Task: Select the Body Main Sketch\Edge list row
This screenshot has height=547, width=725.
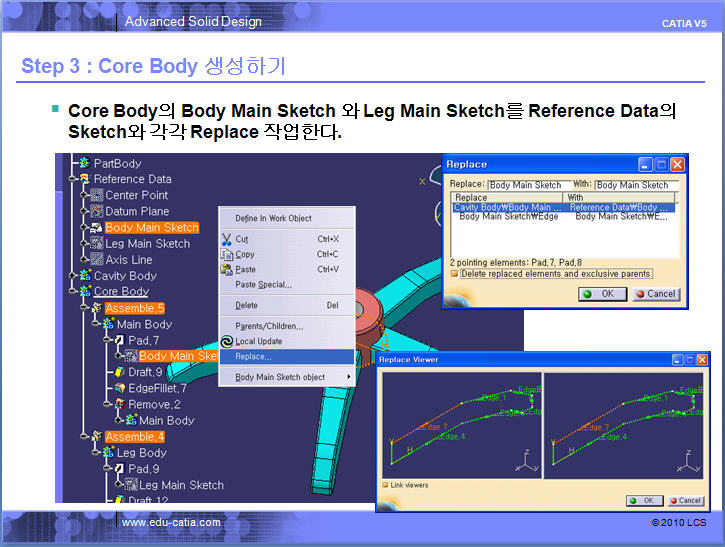Action: point(508,216)
